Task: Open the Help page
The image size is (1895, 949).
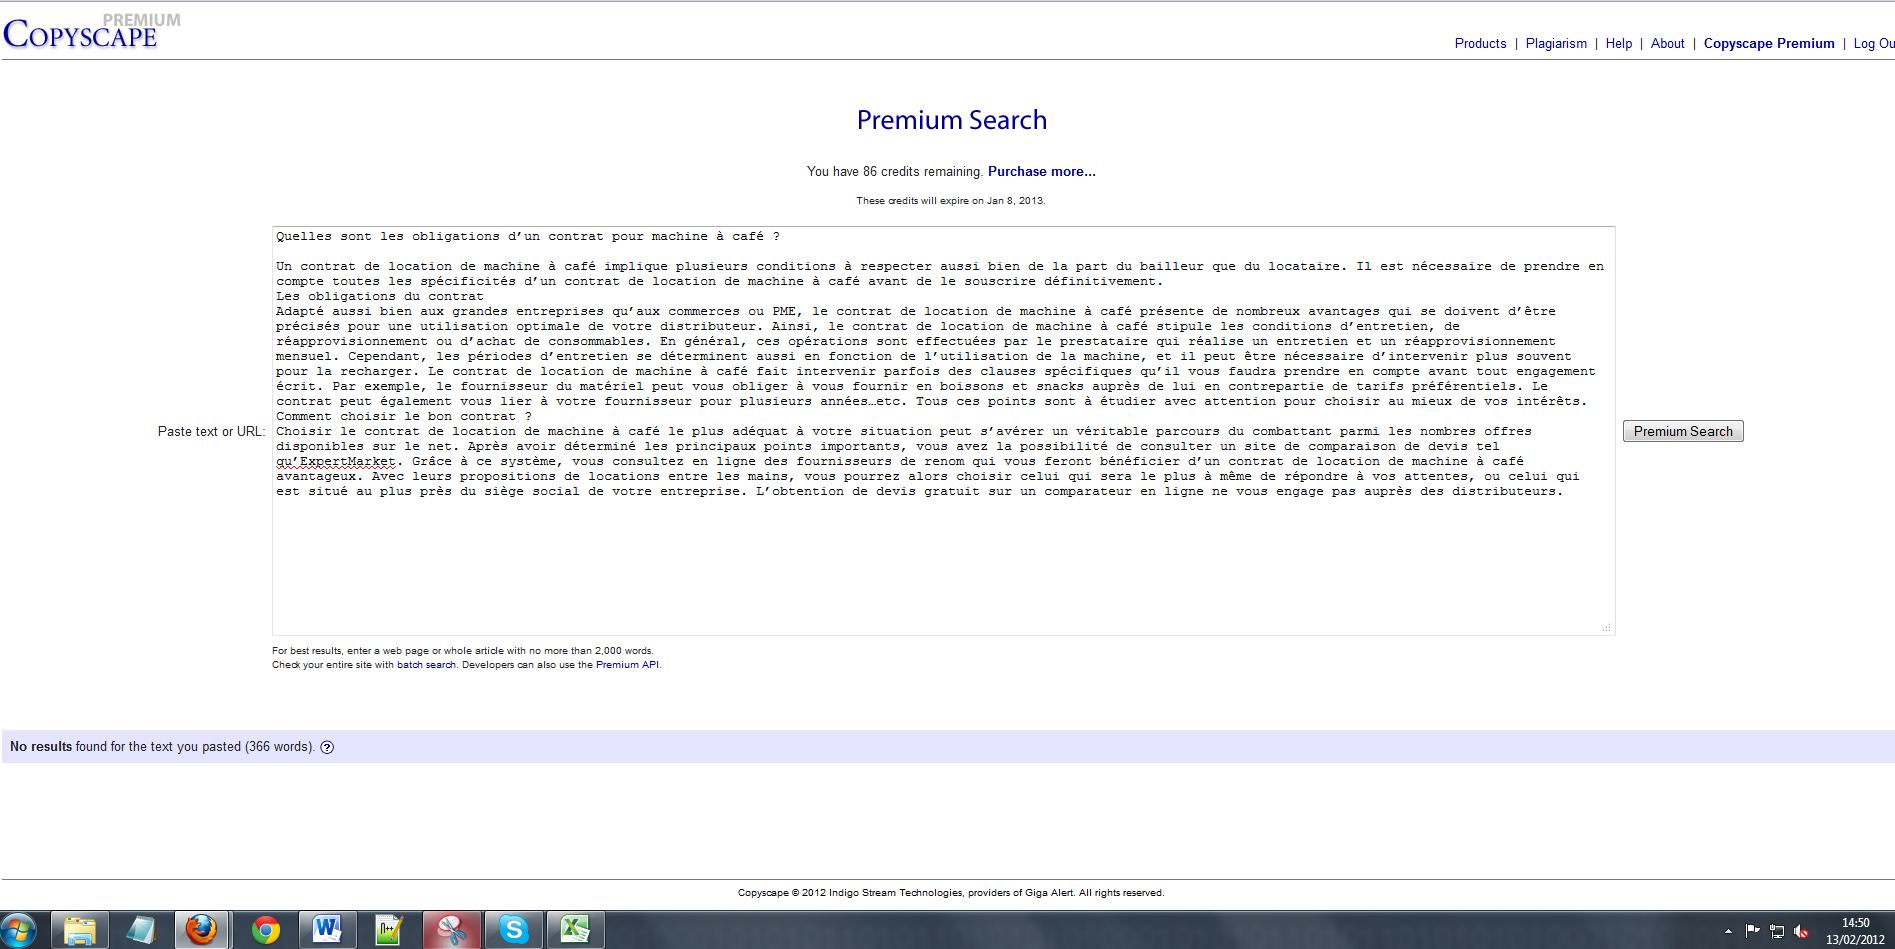Action: (x=1618, y=43)
